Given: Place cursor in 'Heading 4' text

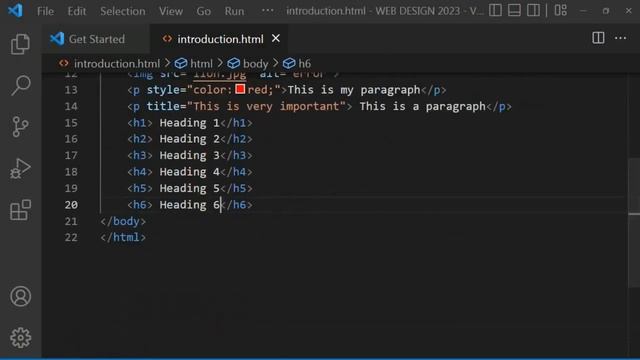Looking at the screenshot, I should click(189, 172).
